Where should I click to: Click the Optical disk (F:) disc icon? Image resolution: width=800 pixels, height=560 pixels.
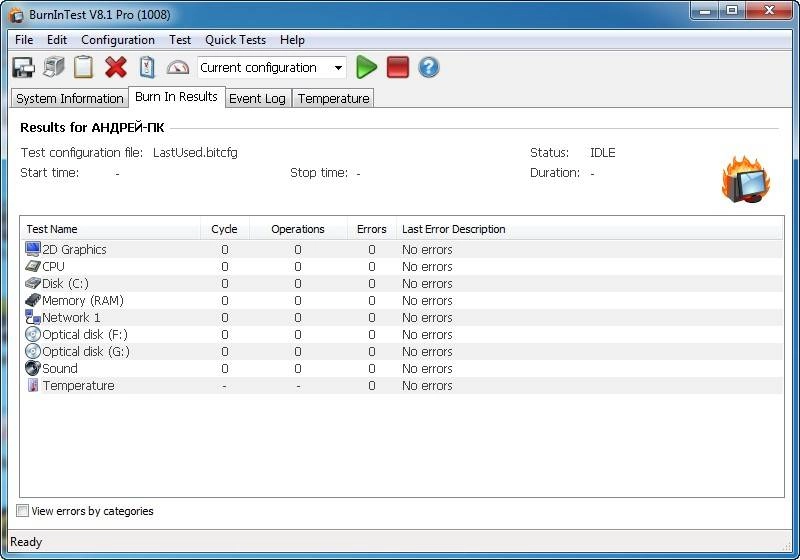pyautogui.click(x=33, y=334)
